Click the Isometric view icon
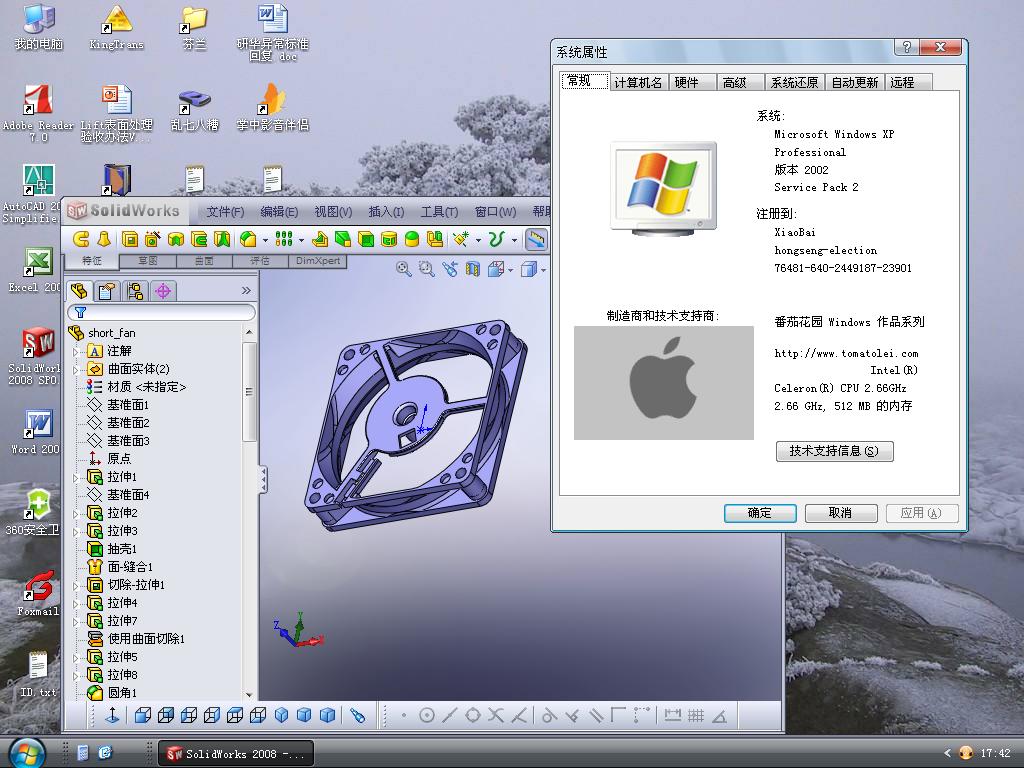 pos(281,715)
